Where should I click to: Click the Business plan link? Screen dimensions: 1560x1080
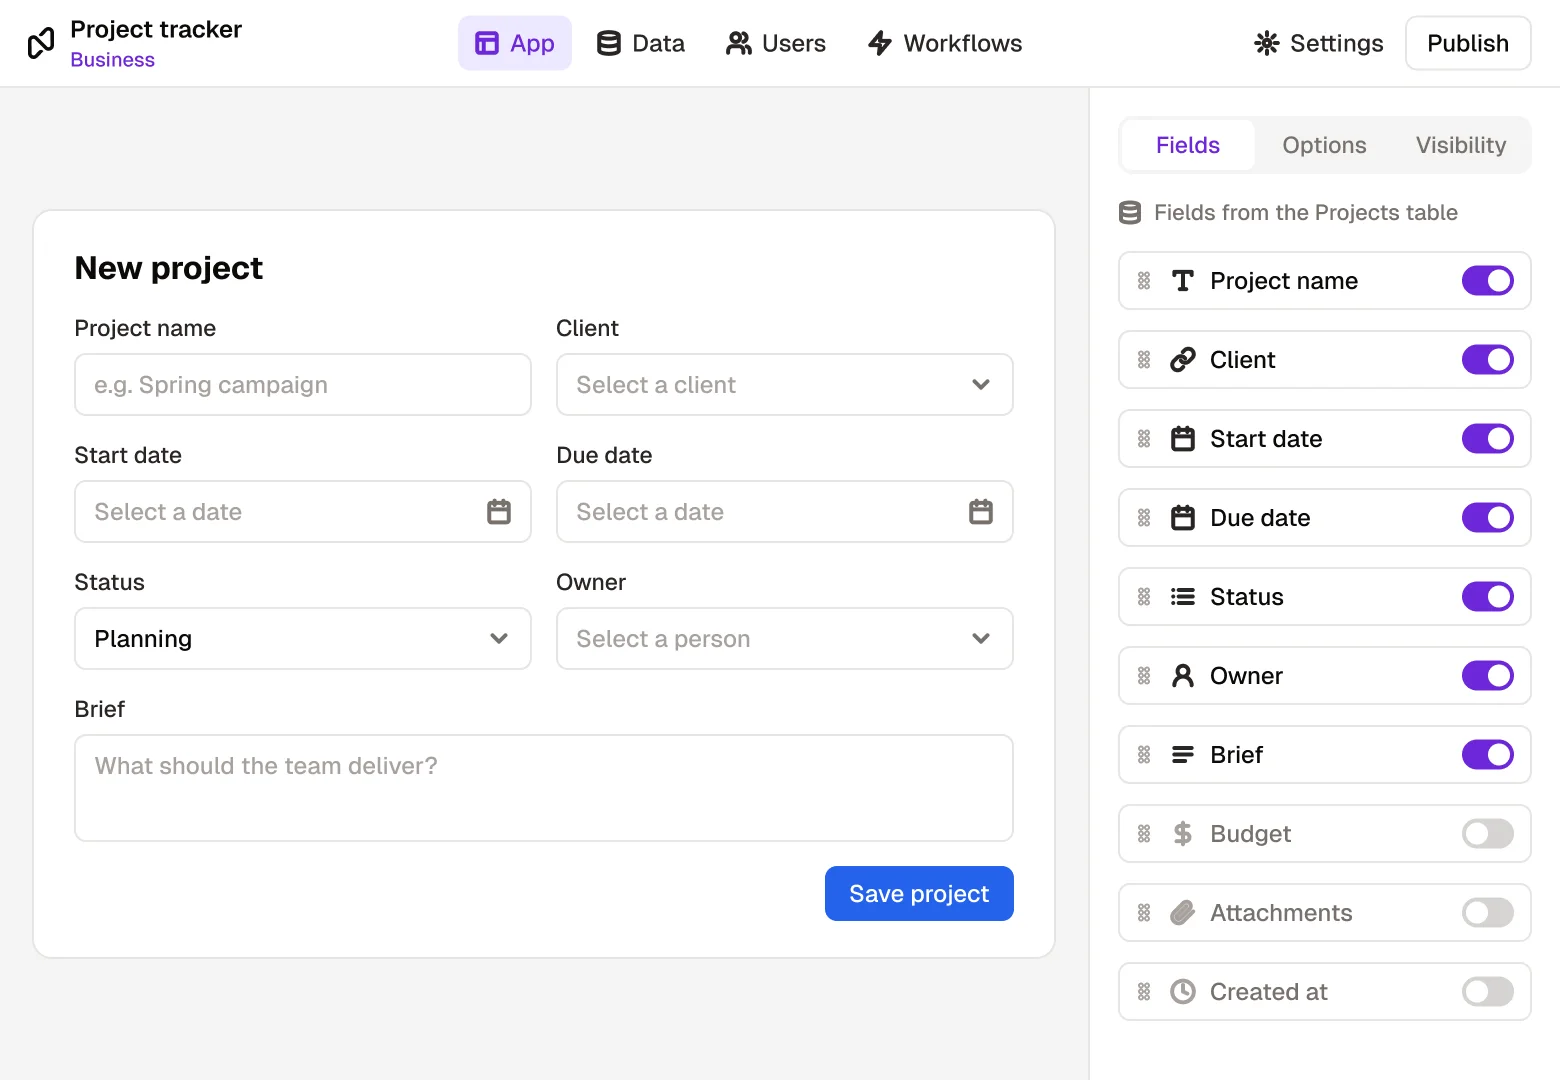(x=113, y=60)
